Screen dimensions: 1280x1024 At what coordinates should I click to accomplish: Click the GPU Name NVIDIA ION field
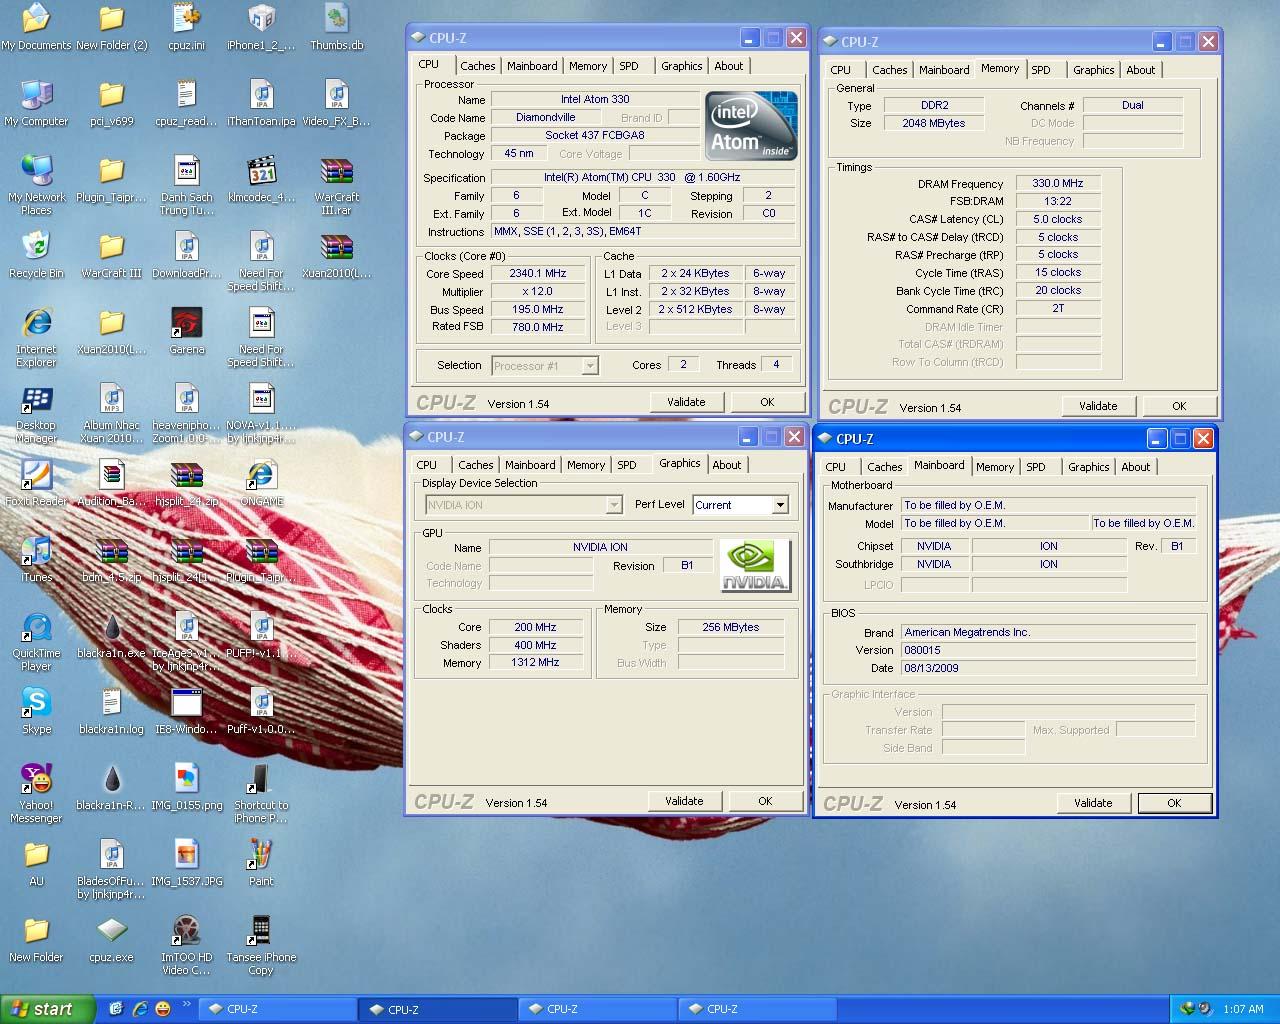click(600, 548)
